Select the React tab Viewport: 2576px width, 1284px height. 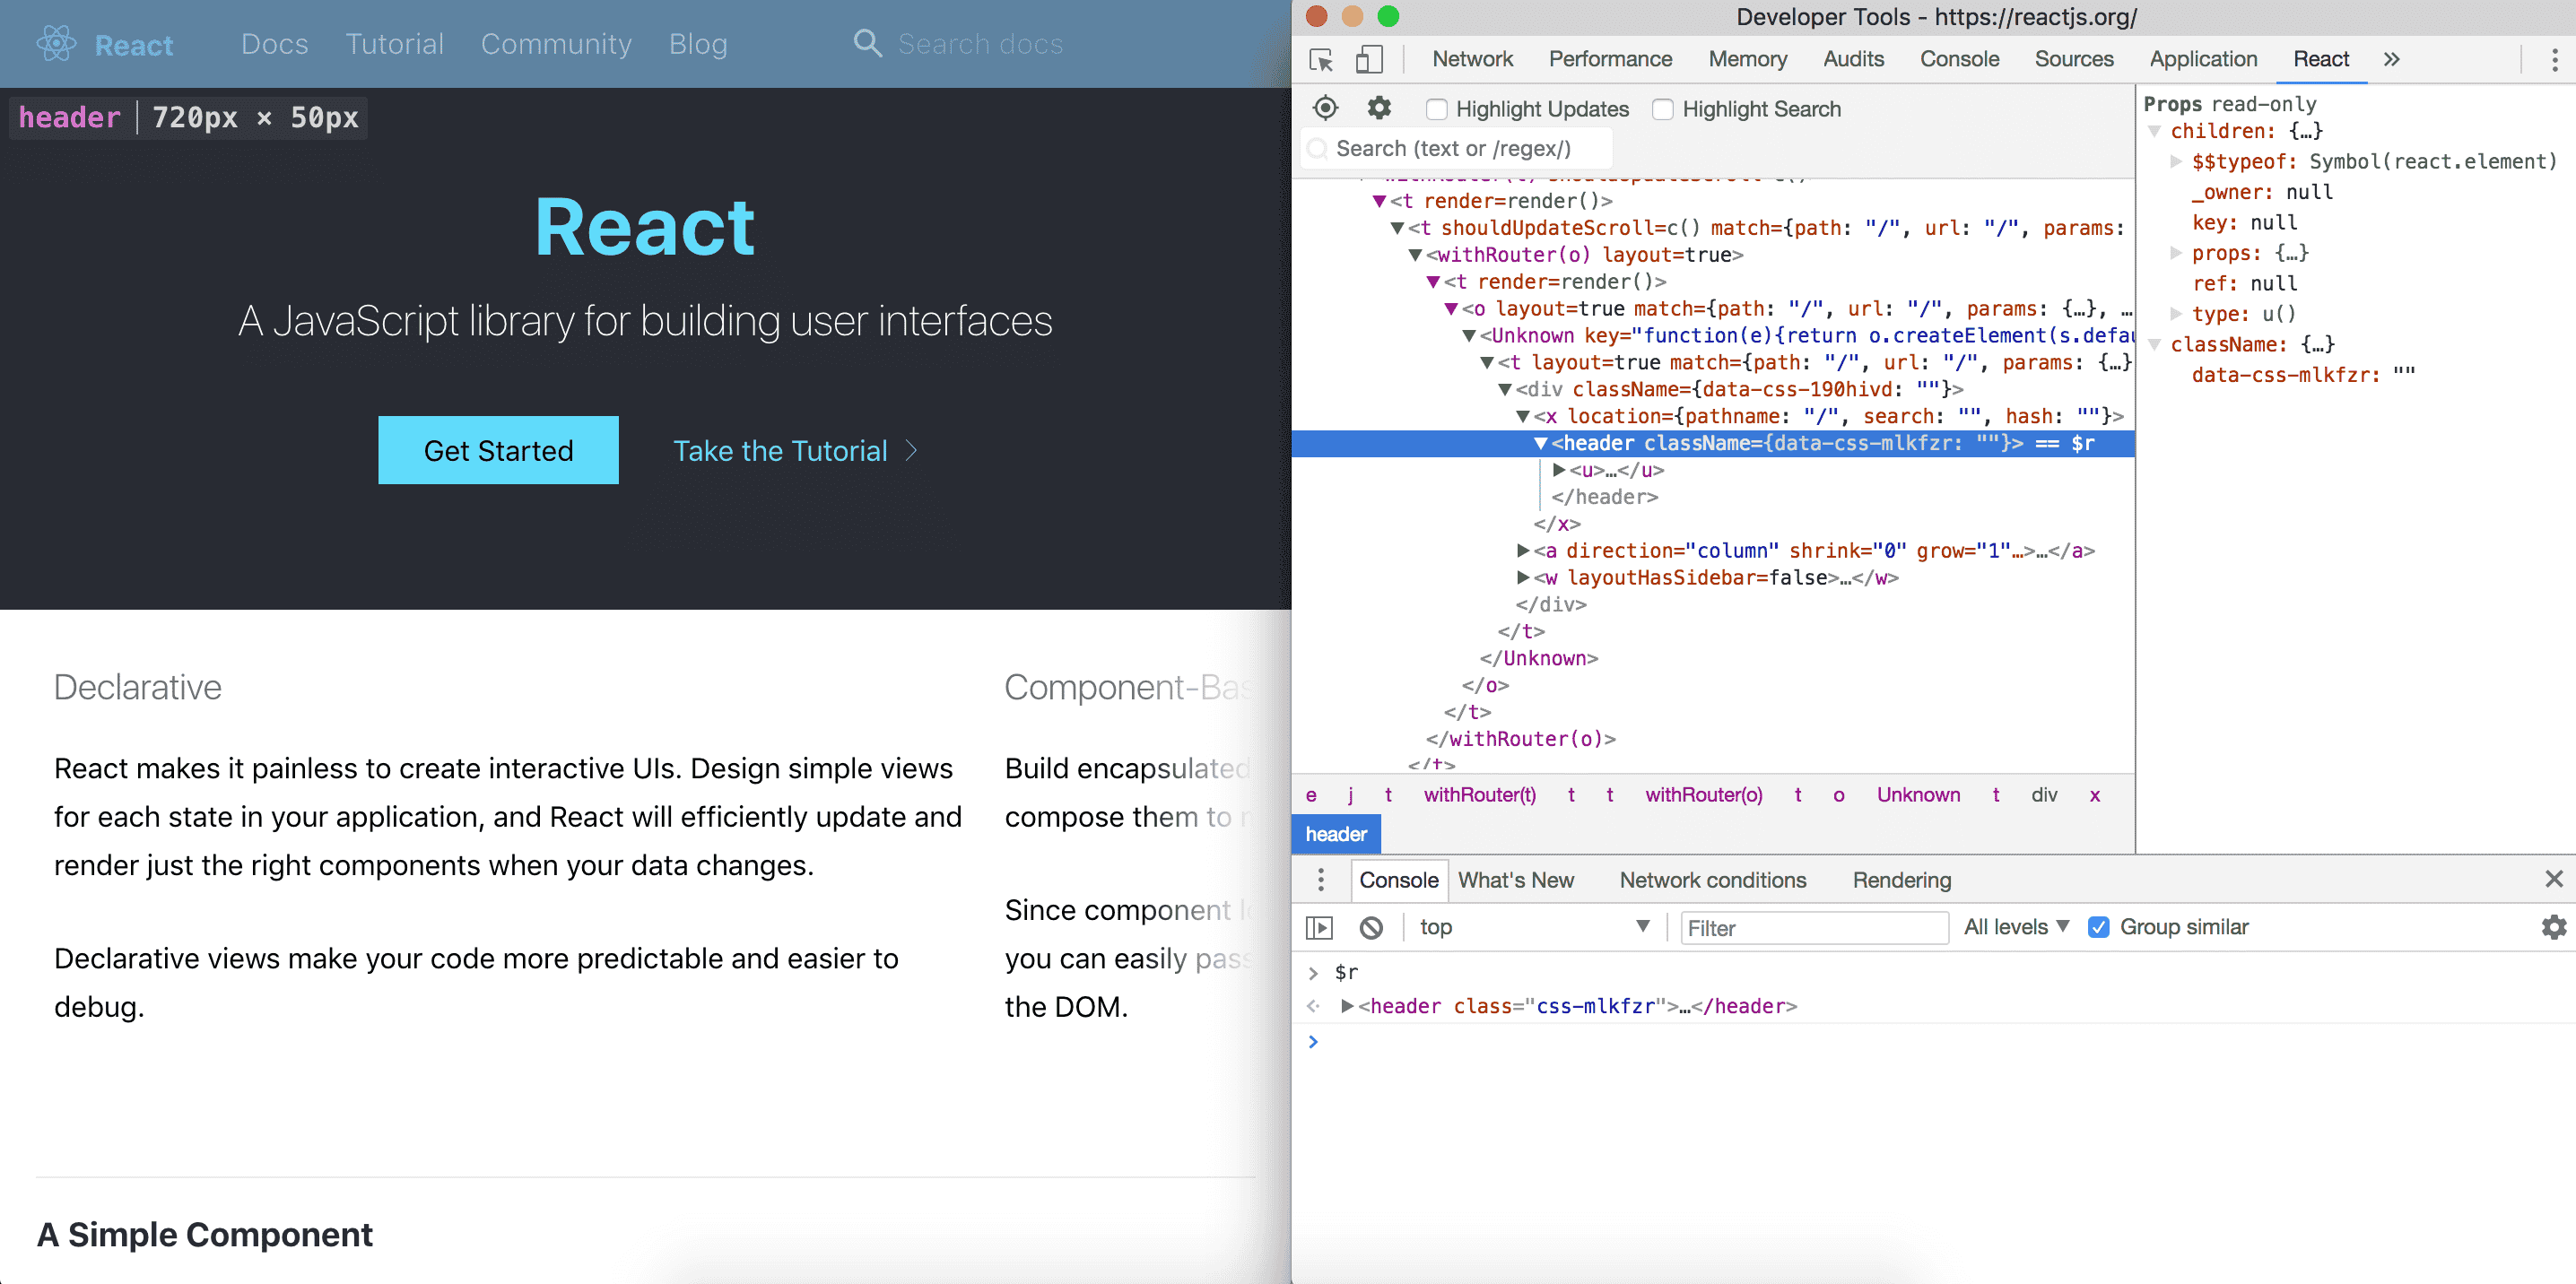pos(2320,59)
